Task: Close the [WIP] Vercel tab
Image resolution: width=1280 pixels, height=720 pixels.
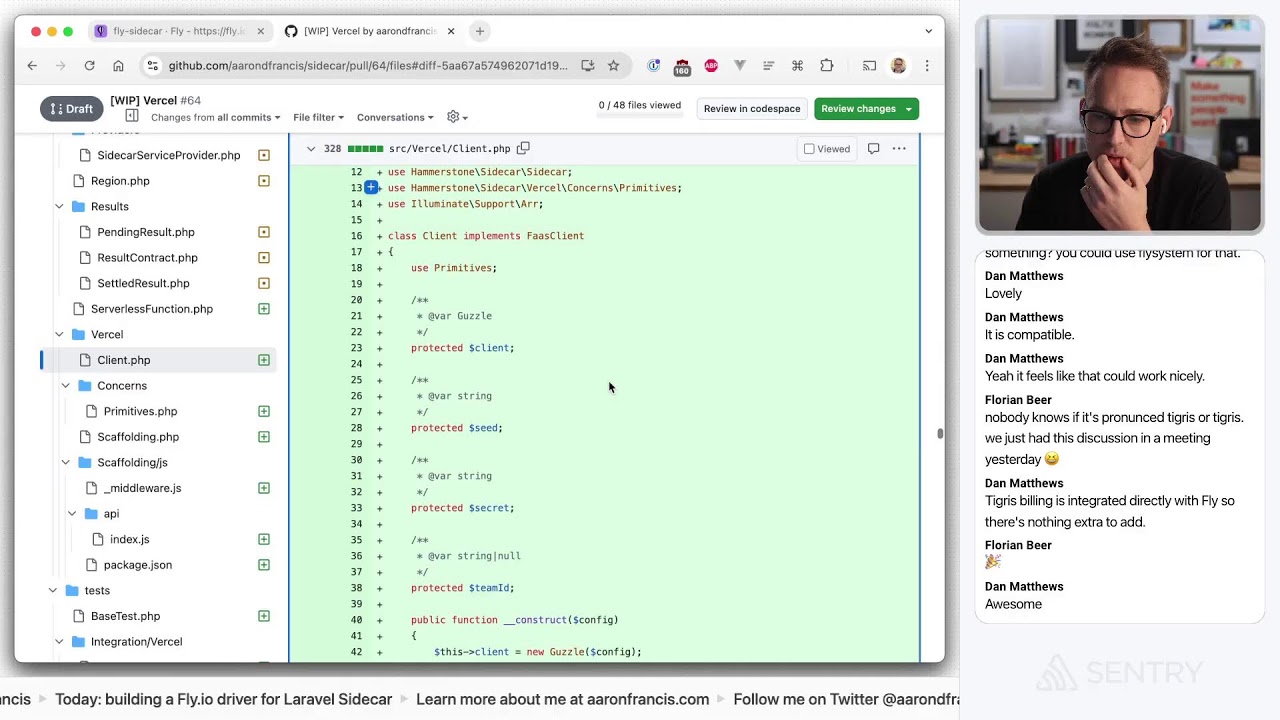Action: tap(451, 31)
